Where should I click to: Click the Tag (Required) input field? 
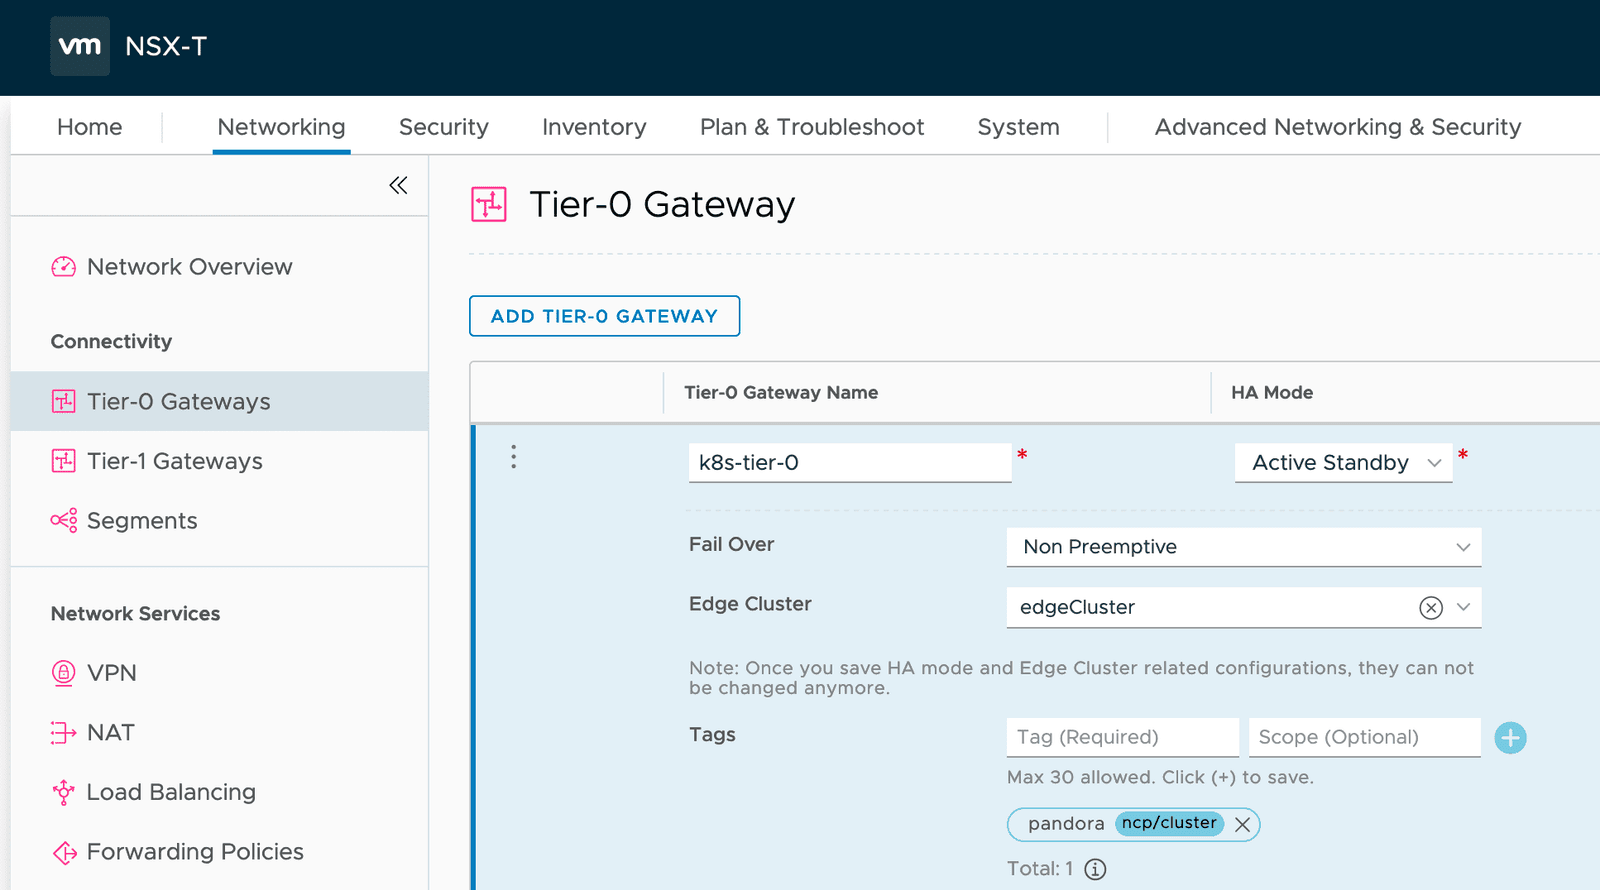1122,737
